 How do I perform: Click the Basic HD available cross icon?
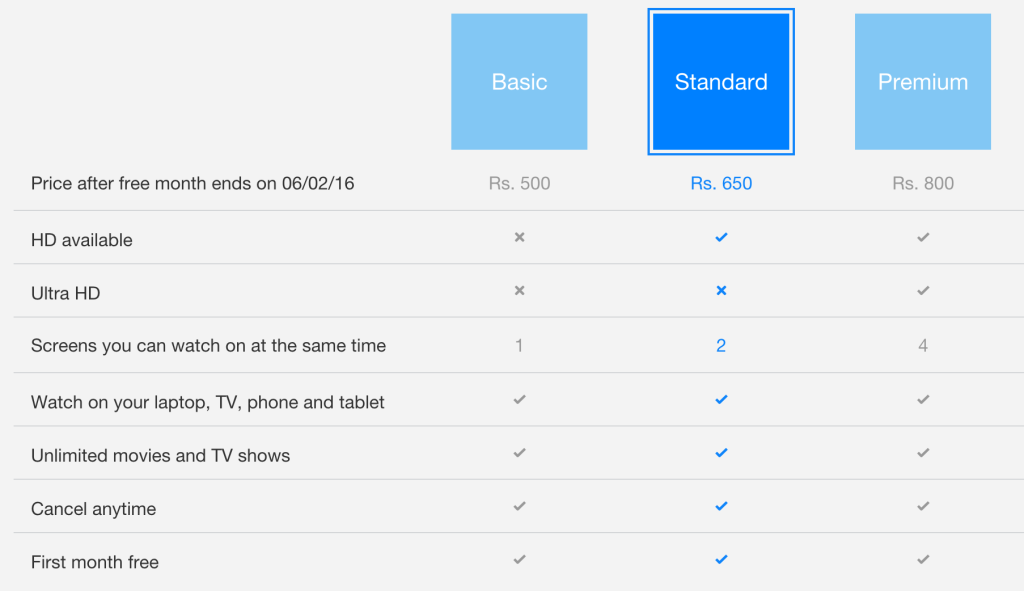[x=519, y=237]
